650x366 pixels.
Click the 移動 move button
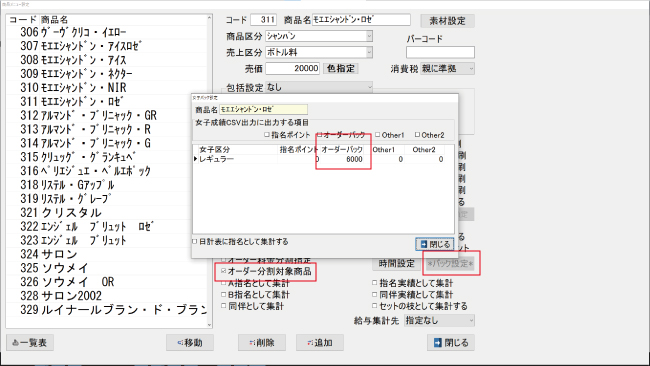190,343
